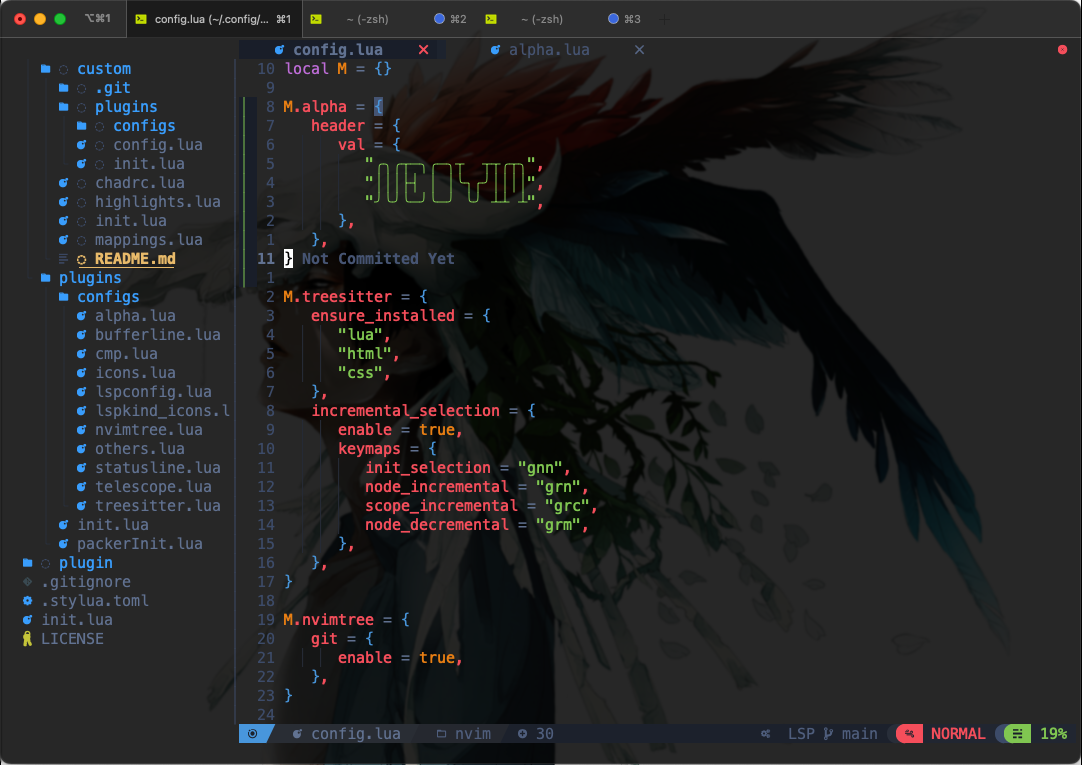Open config.lua in the file tree
Screen dimensions: 1082x765
click(157, 145)
